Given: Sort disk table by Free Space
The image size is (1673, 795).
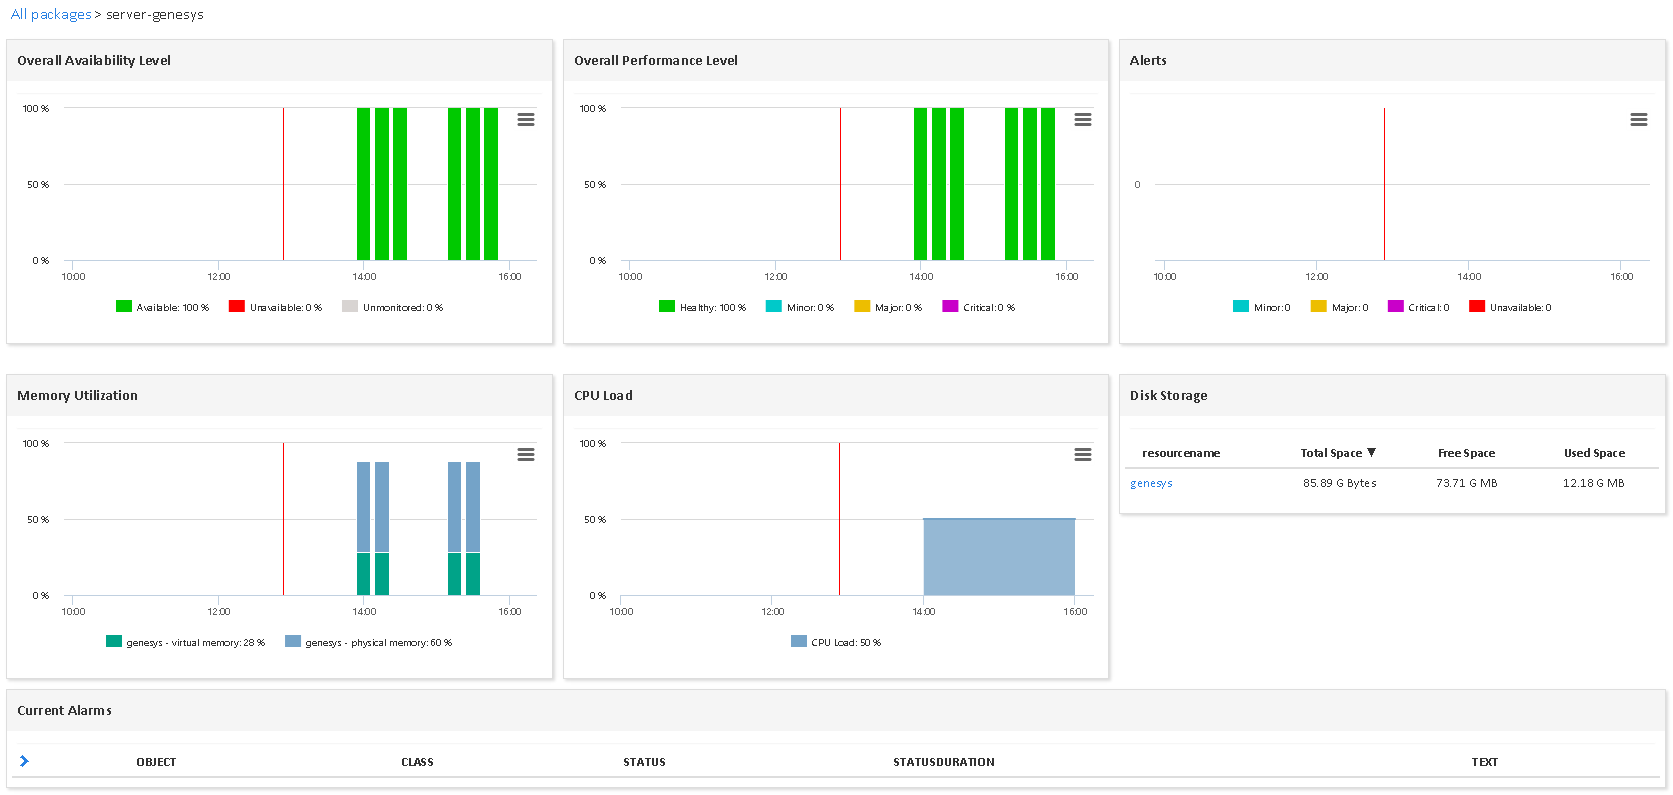Looking at the screenshot, I should [1466, 453].
